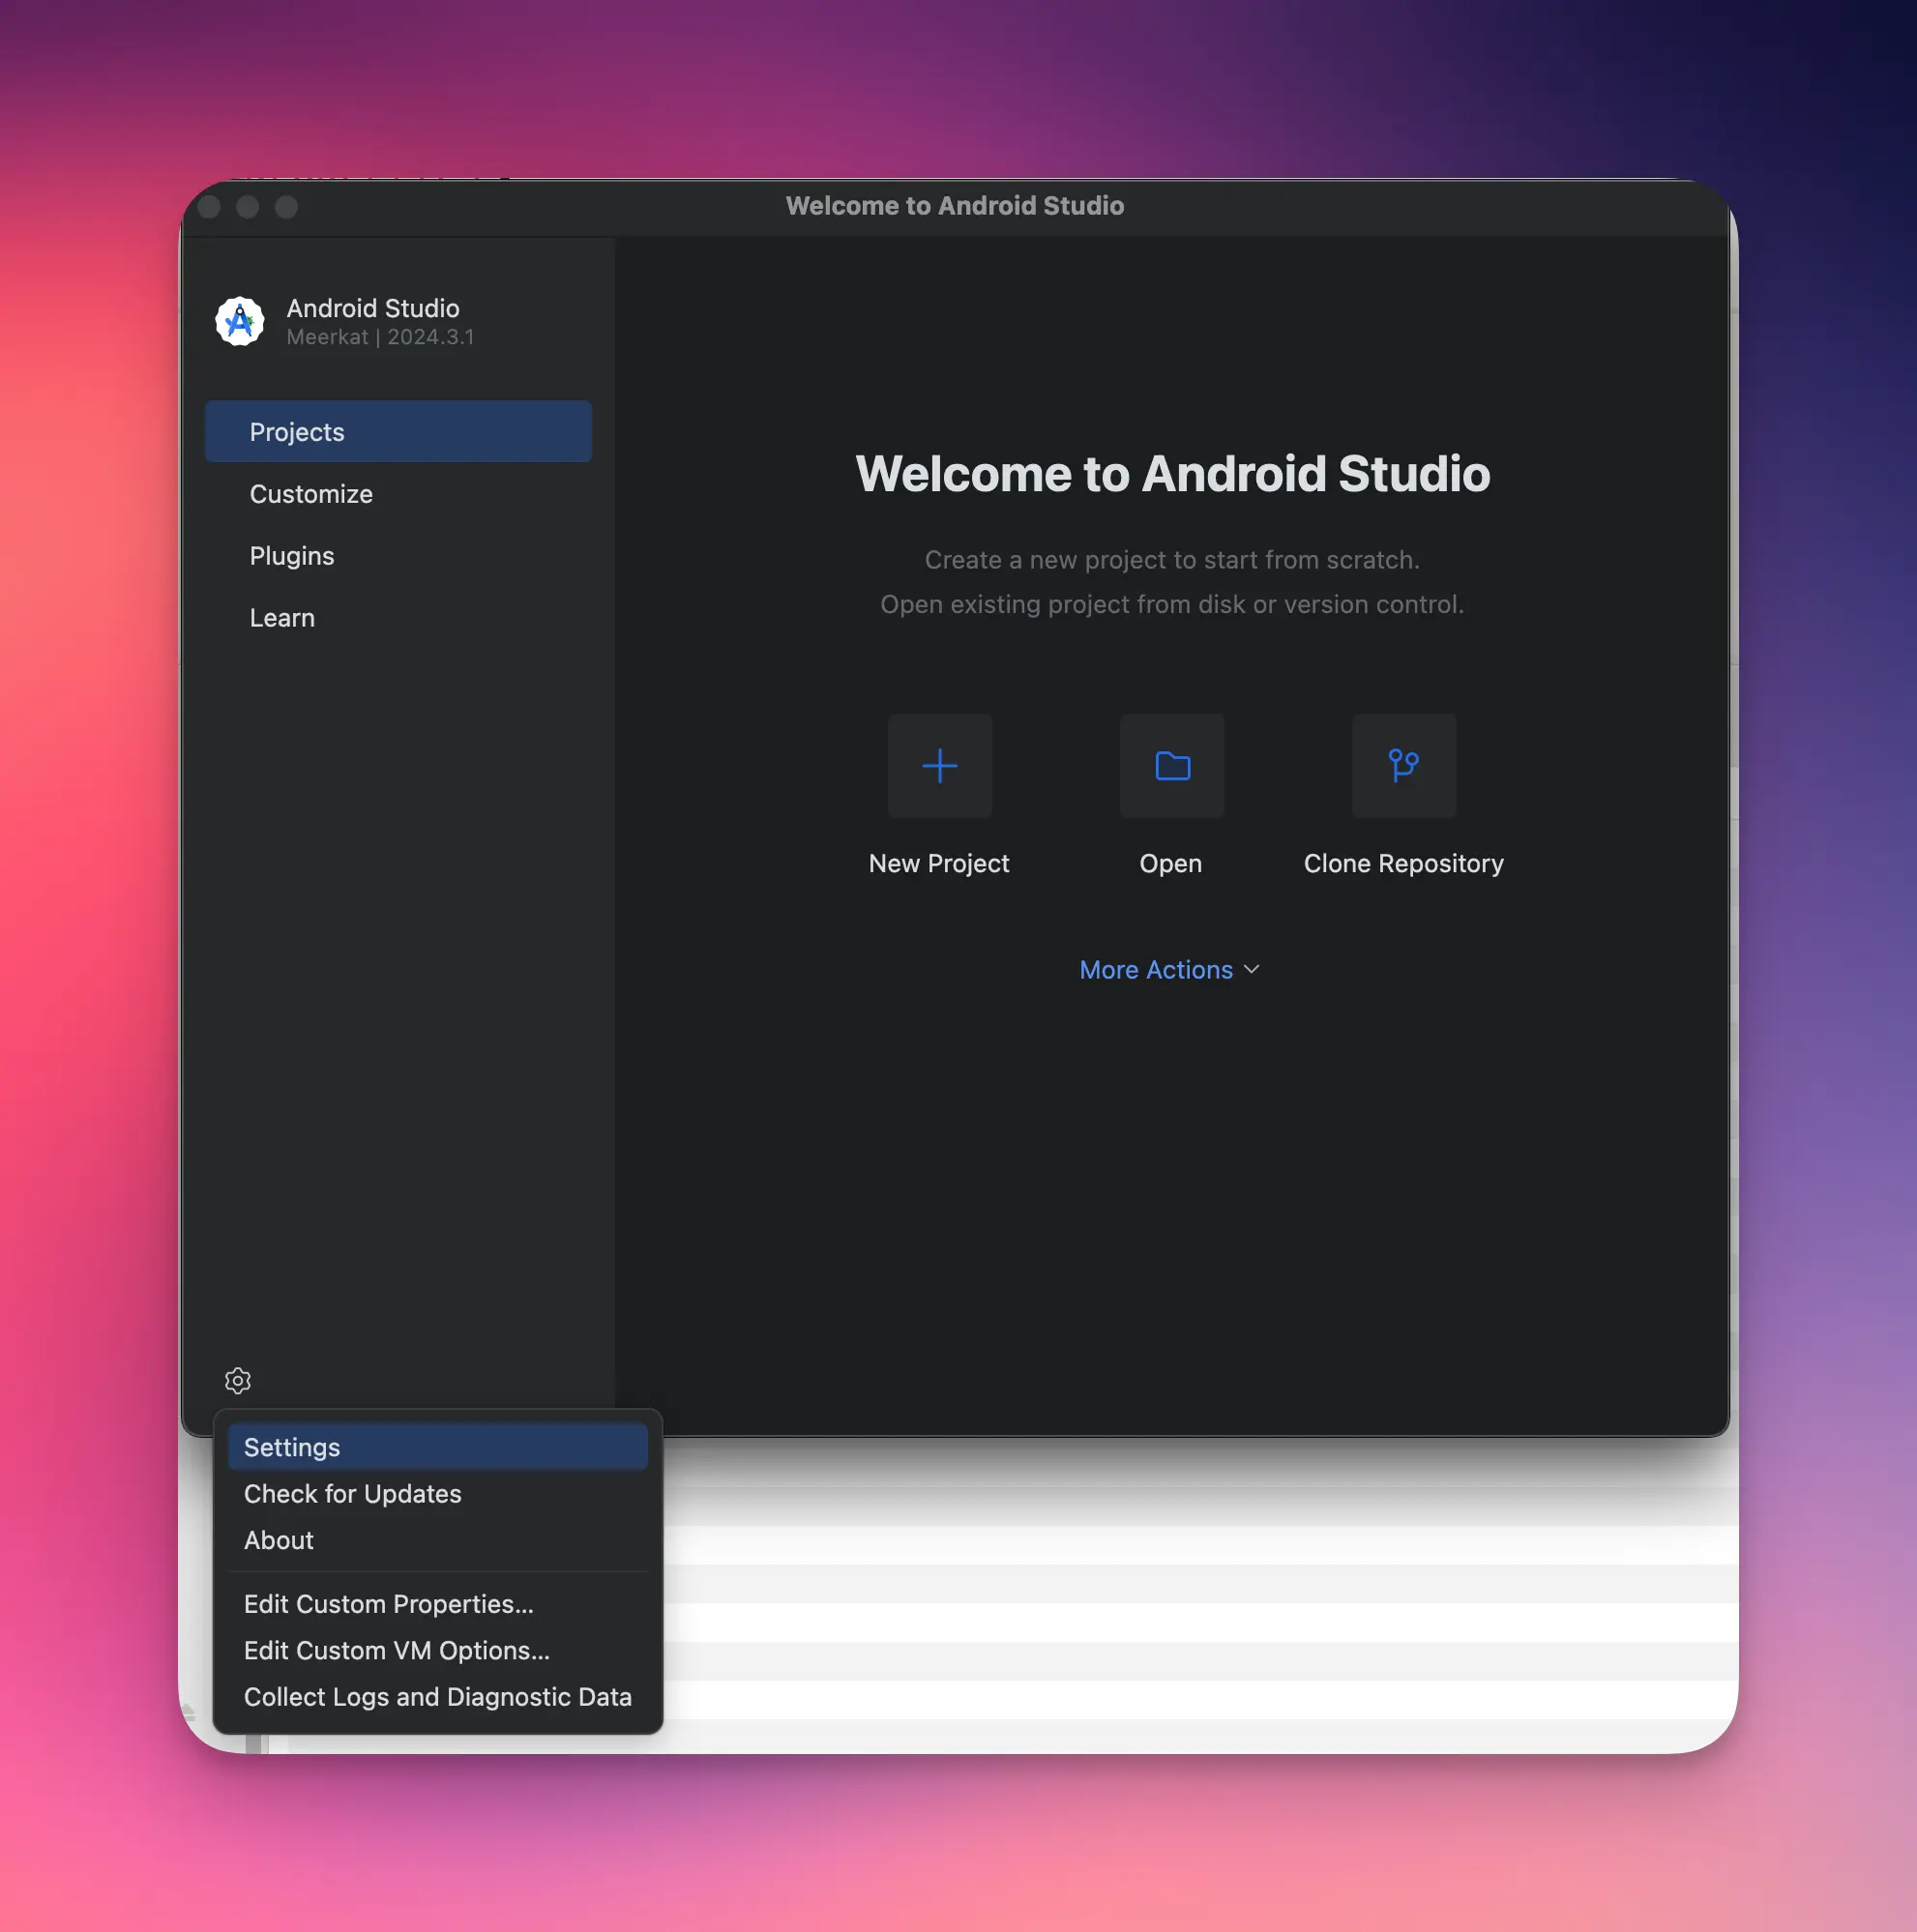Viewport: 1917px width, 1932px height.
Task: Click the Android Studio logo icon
Action: (x=240, y=321)
